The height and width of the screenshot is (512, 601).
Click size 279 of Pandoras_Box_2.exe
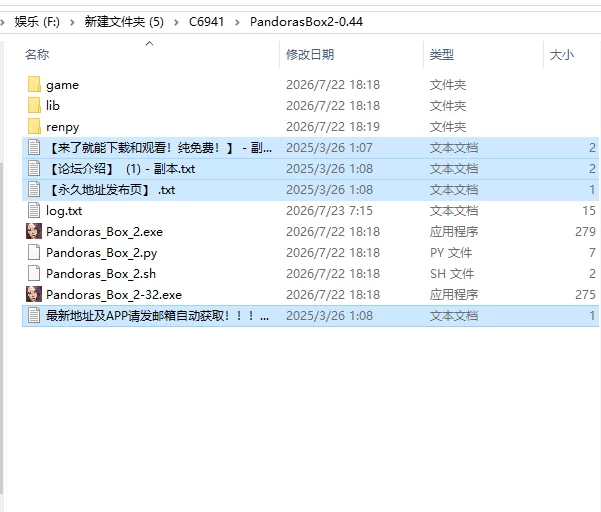click(x=585, y=232)
